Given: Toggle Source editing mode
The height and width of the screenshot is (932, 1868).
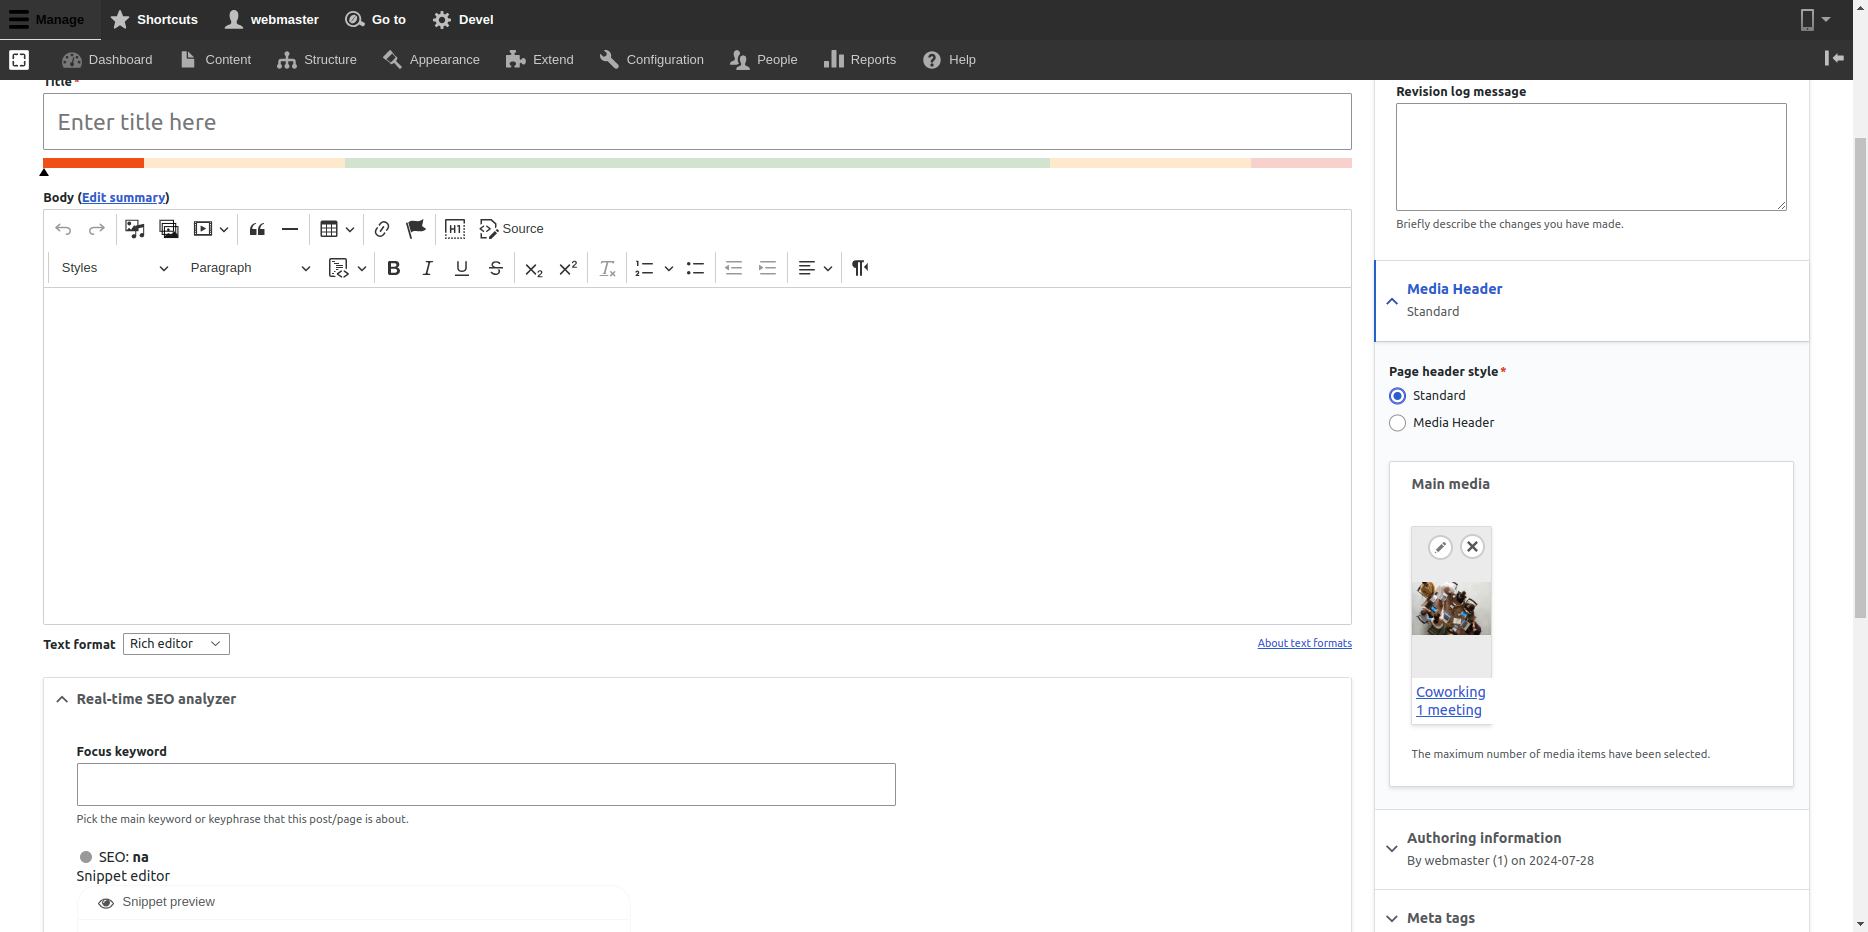Looking at the screenshot, I should 512,229.
